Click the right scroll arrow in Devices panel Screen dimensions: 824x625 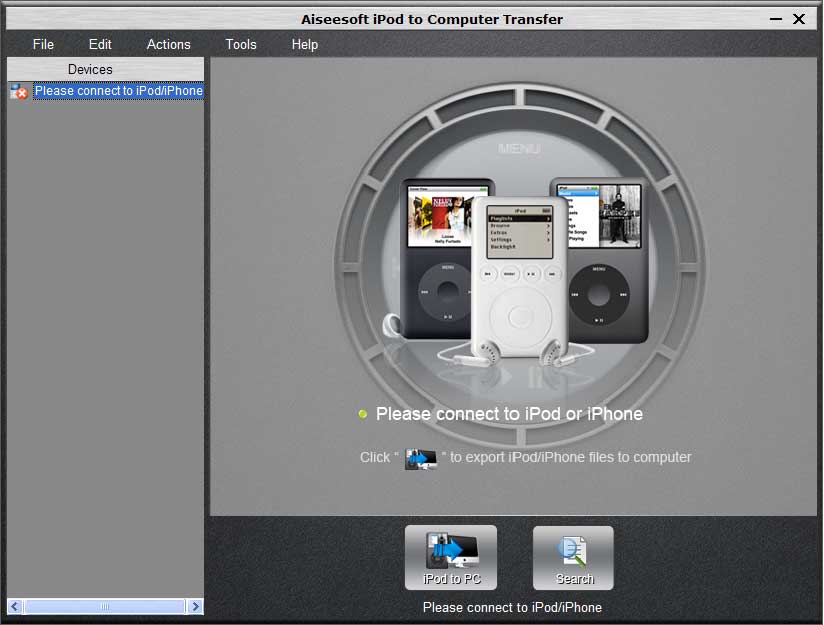coord(195,606)
